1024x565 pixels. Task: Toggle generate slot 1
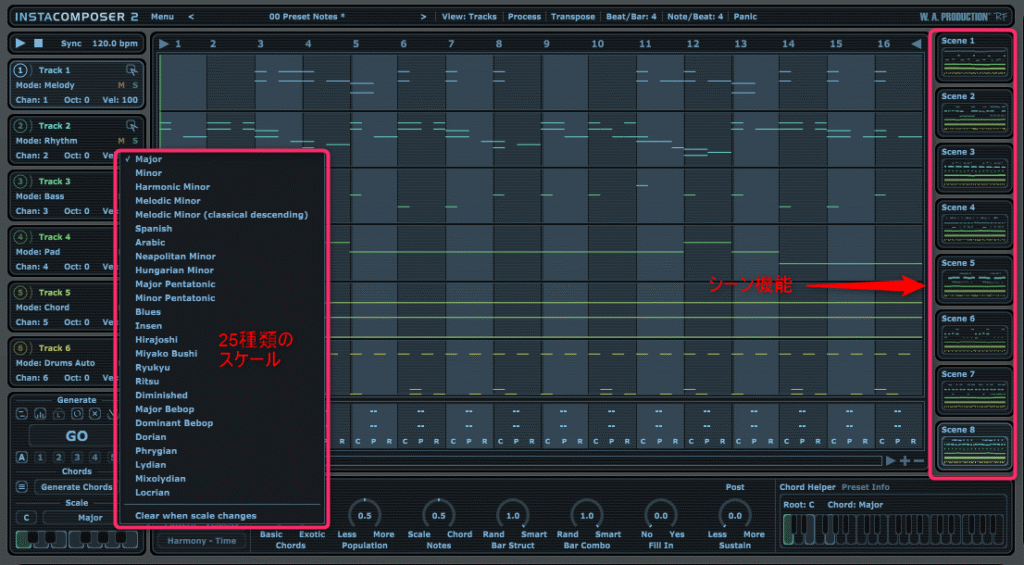tap(40, 457)
